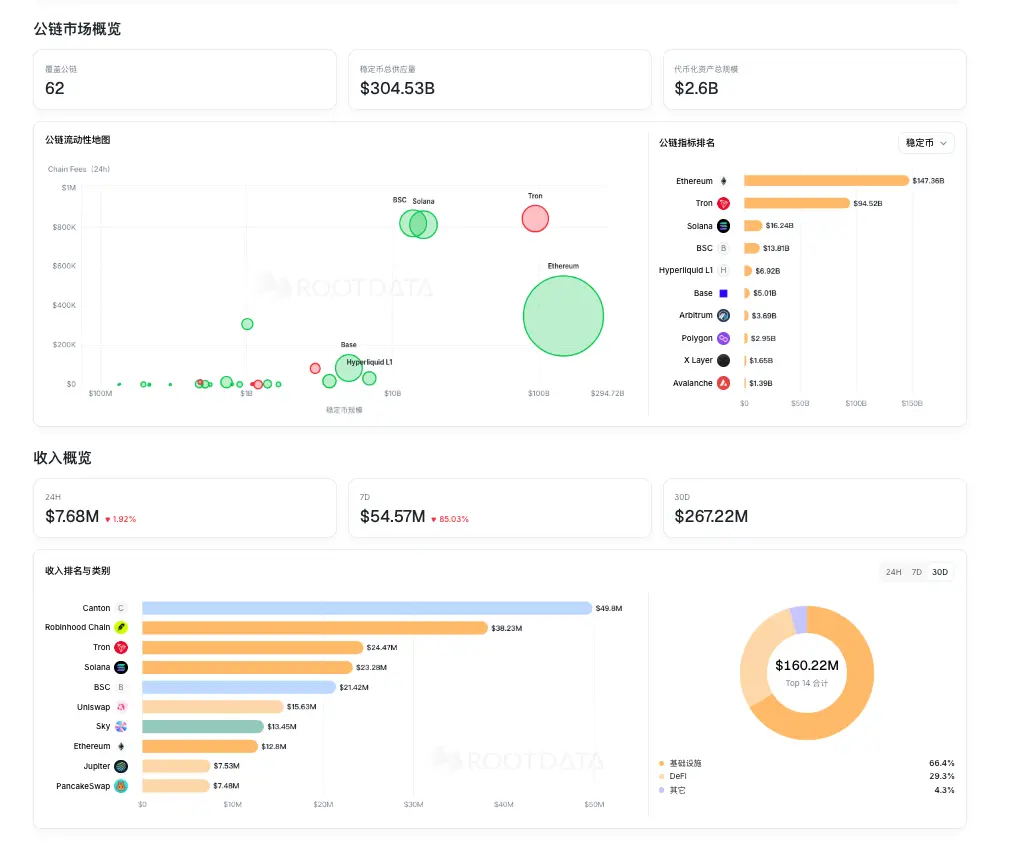Click the Tron logo in chain ranking
This screenshot has height=848, width=1014.
[x=724, y=203]
